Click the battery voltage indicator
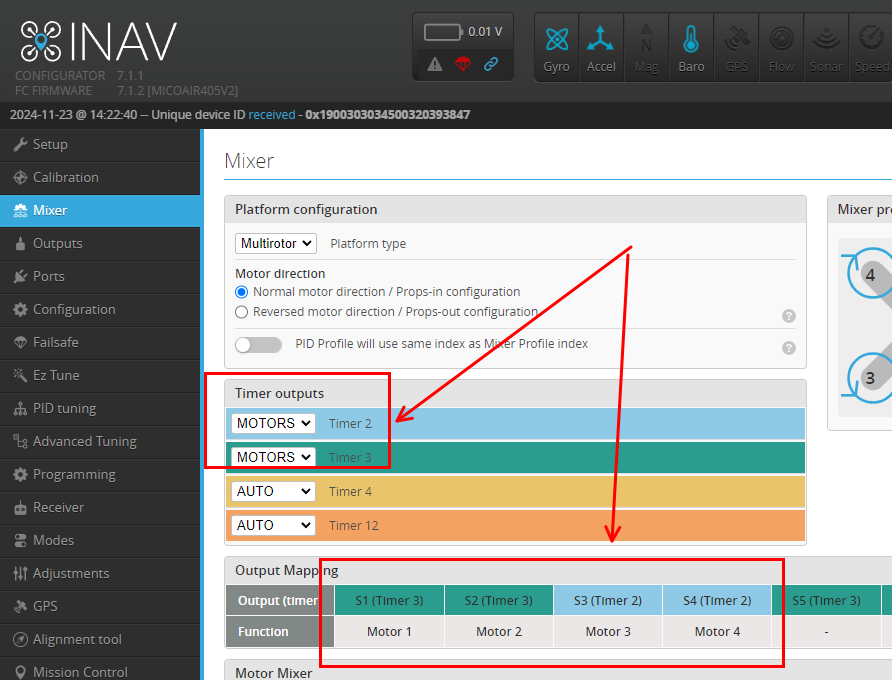The image size is (892, 680). 463,32
